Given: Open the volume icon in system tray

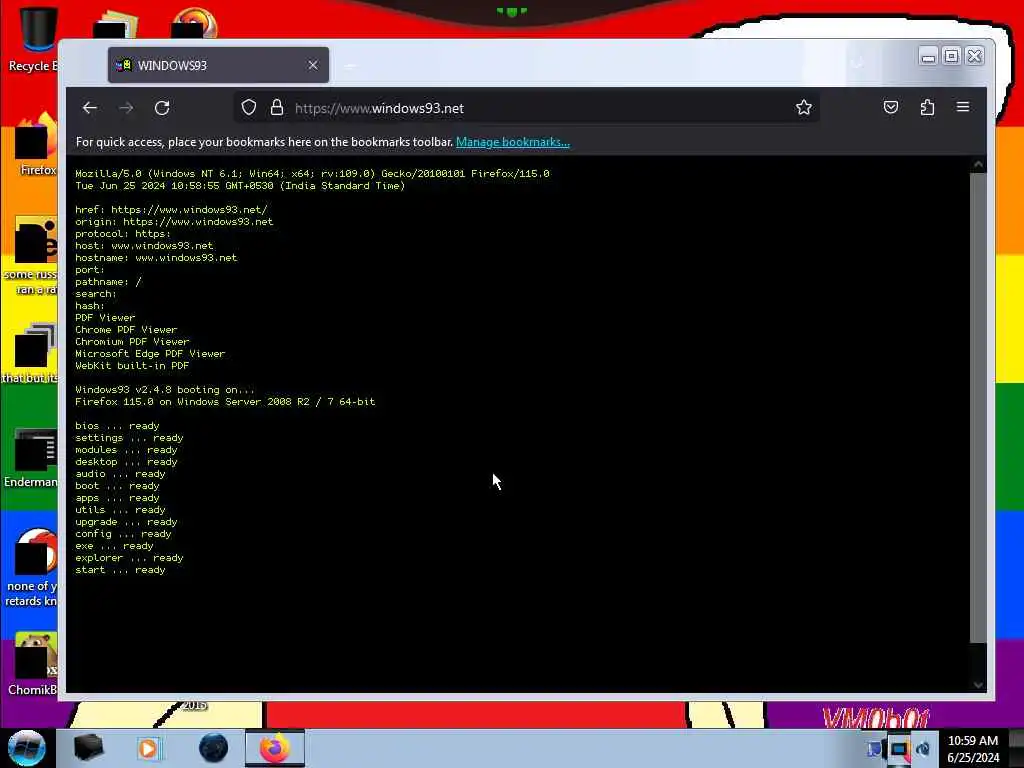Looking at the screenshot, I should (923, 749).
